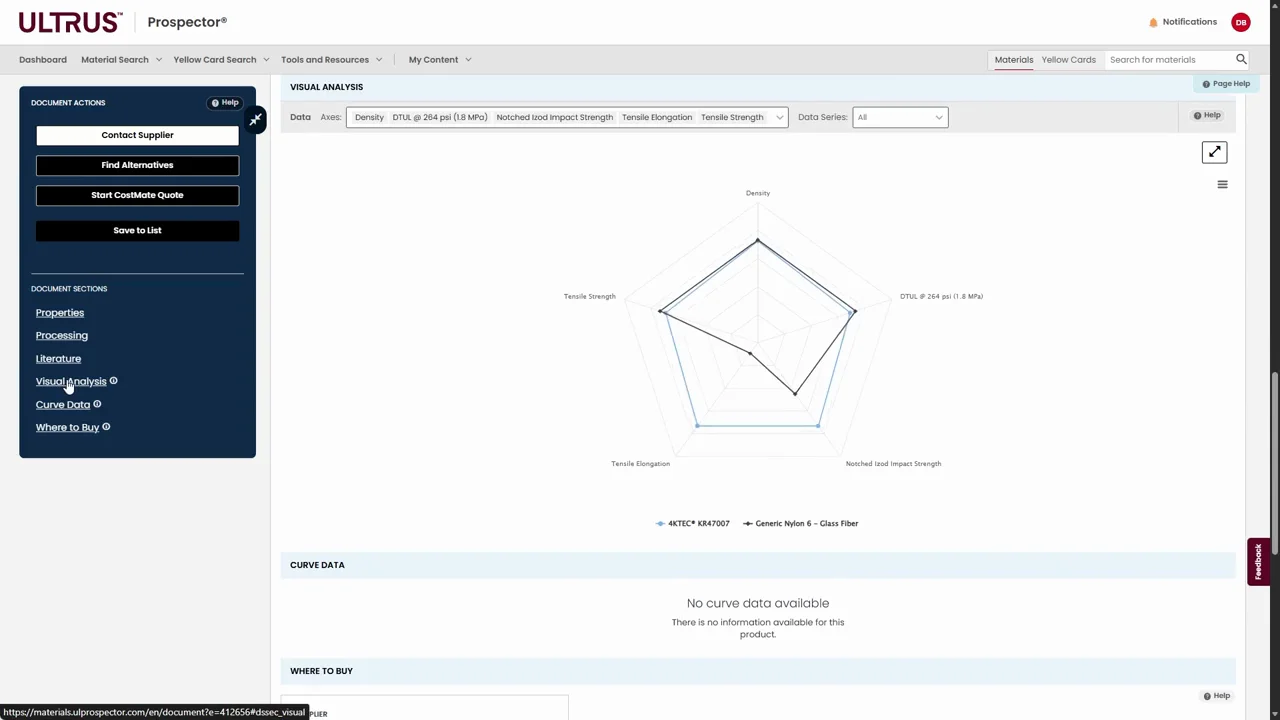Screen dimensions: 1280x720
Task: Click Start CostMate Quote button
Action: click(x=137, y=195)
